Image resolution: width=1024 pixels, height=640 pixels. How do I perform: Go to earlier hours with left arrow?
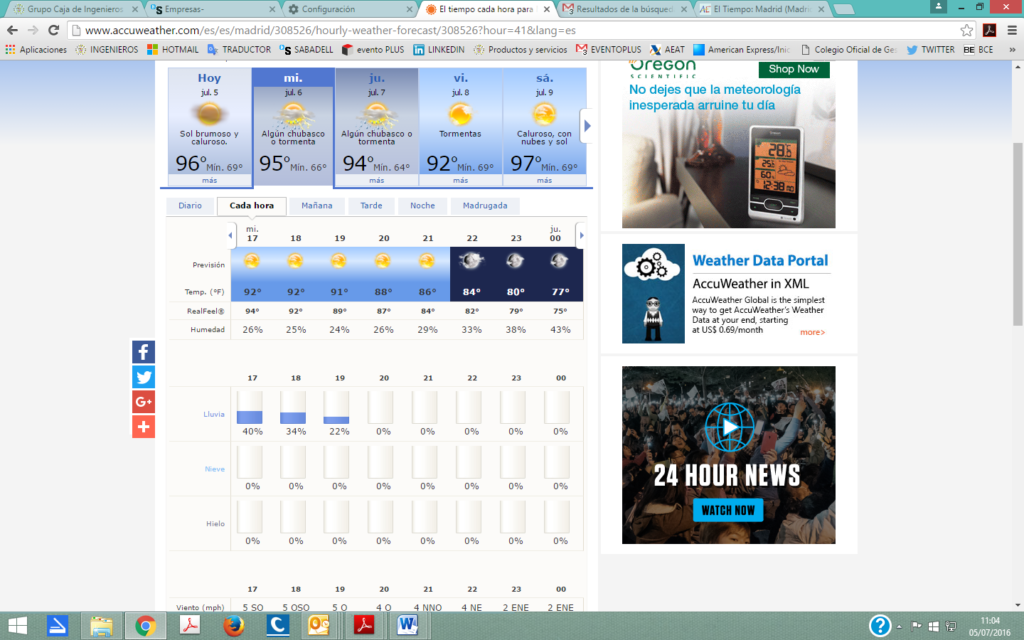pyautogui.click(x=232, y=236)
